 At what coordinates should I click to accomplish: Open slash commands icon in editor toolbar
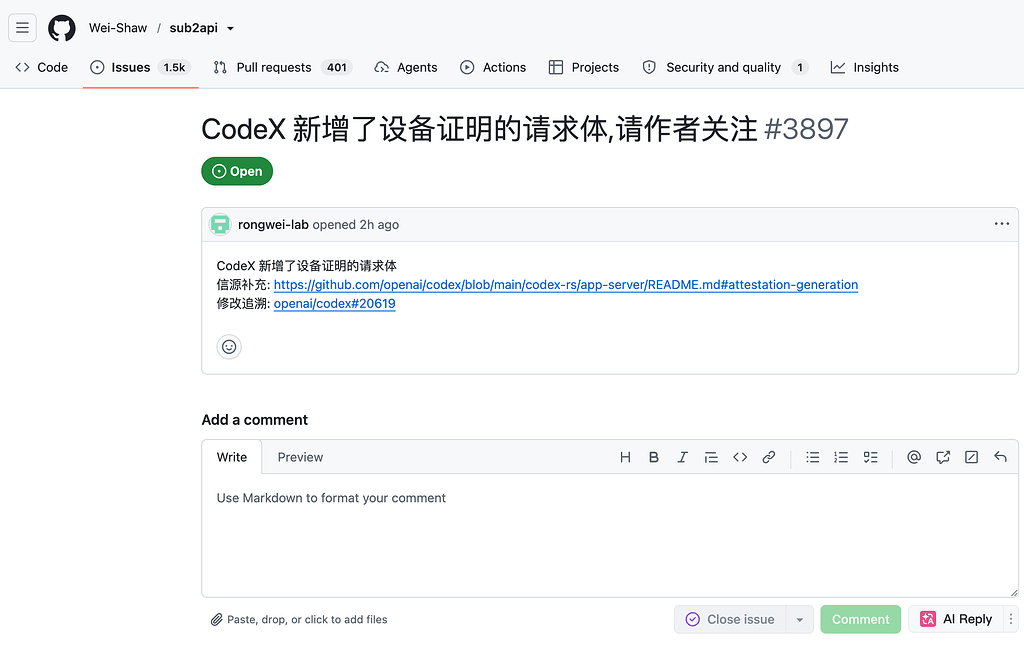point(972,457)
